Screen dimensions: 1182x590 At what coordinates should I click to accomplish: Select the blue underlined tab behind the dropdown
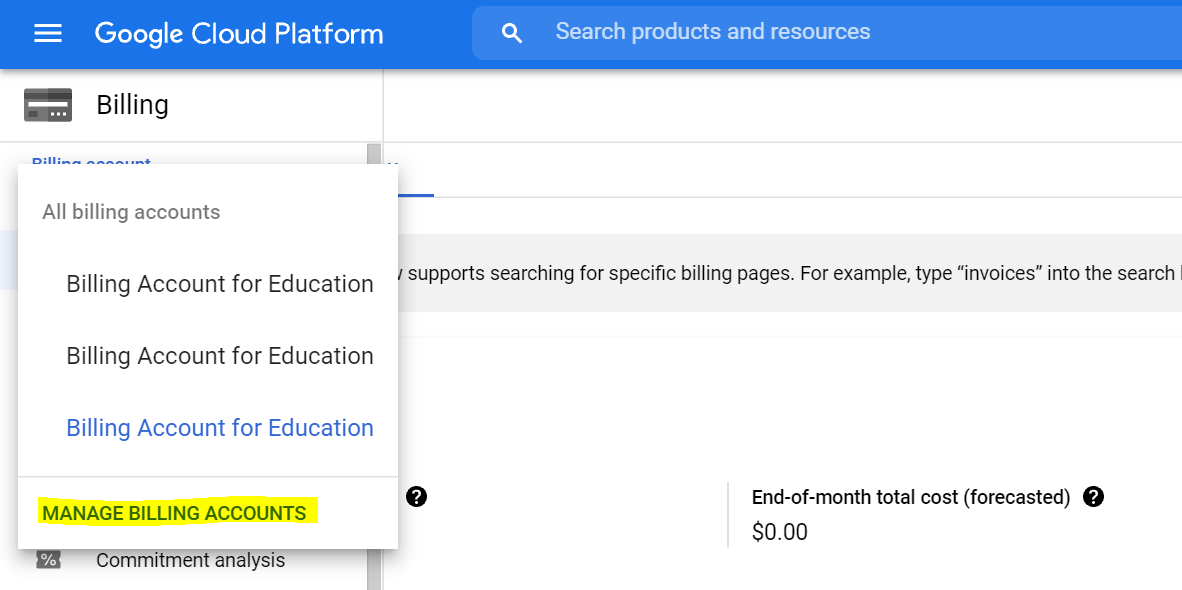410,179
